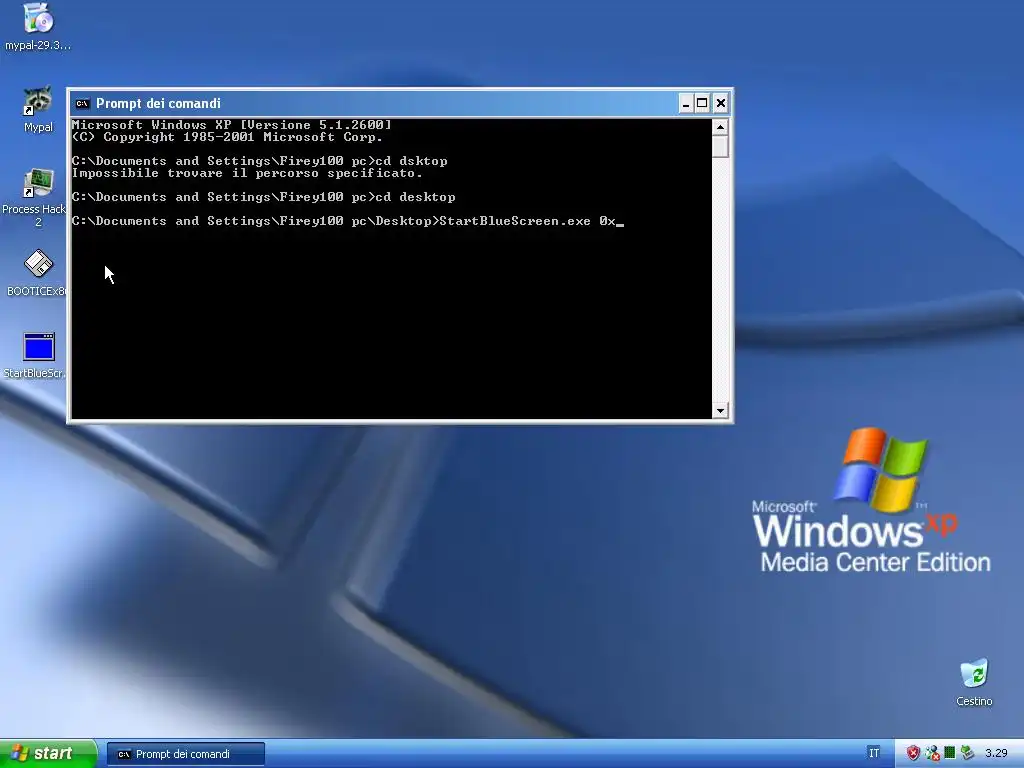Image resolution: width=1024 pixels, height=768 pixels.
Task: Click the 'Impossibile trovare il percorso specificato' text
Action: click(247, 173)
